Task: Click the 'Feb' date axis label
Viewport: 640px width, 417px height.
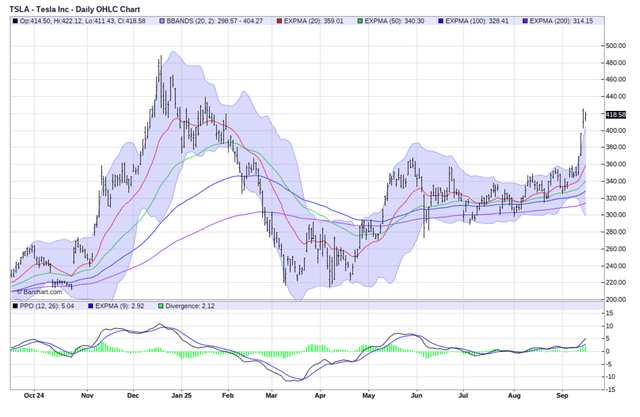Action: 228,396
